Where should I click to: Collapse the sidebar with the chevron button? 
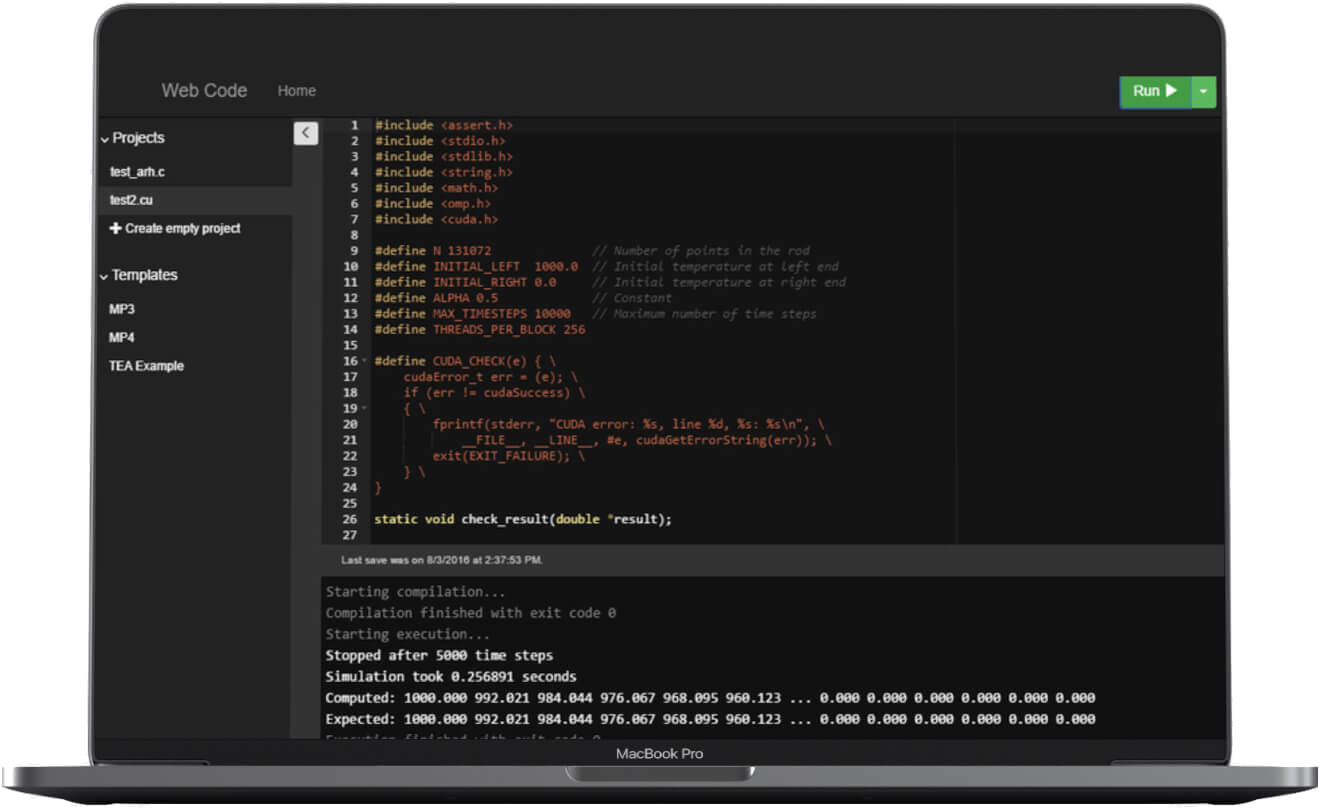pyautogui.click(x=306, y=133)
